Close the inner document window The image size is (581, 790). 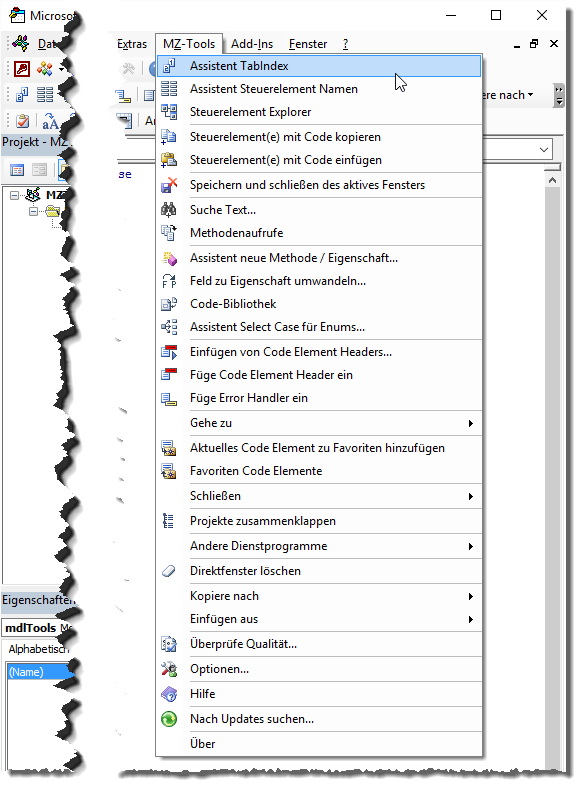554,44
